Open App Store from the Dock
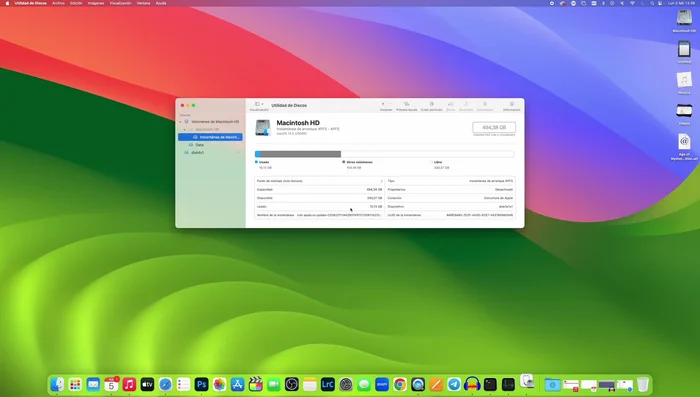This screenshot has width=700, height=397. click(x=238, y=384)
